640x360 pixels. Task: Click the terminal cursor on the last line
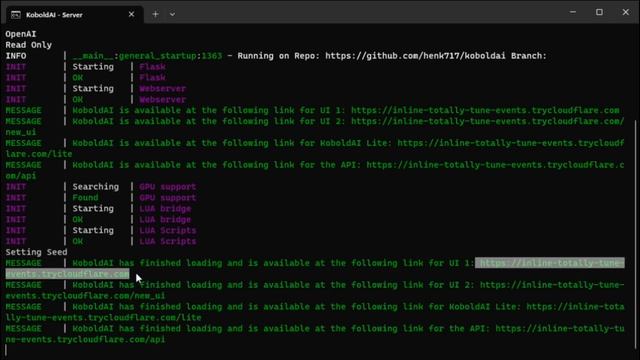coord(6,350)
